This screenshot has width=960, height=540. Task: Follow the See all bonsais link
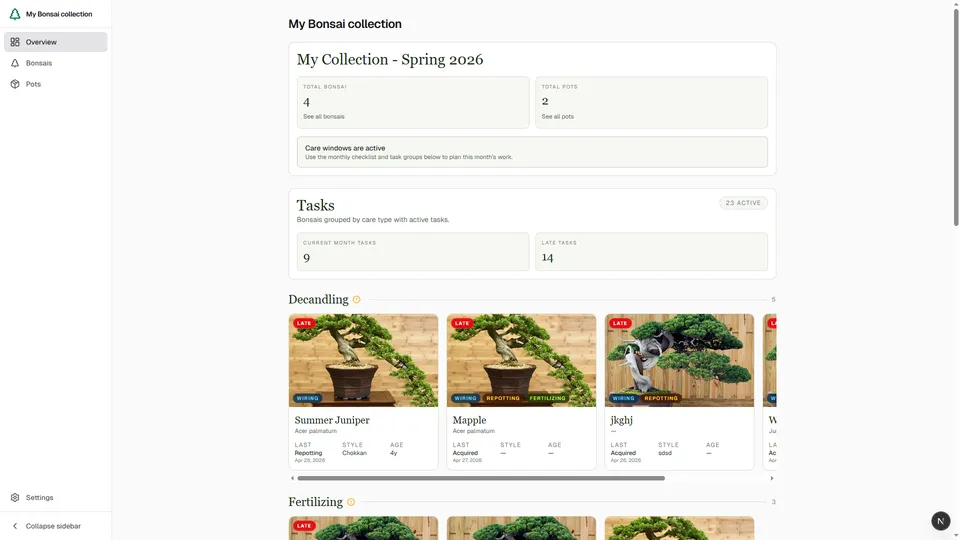[x=323, y=116]
